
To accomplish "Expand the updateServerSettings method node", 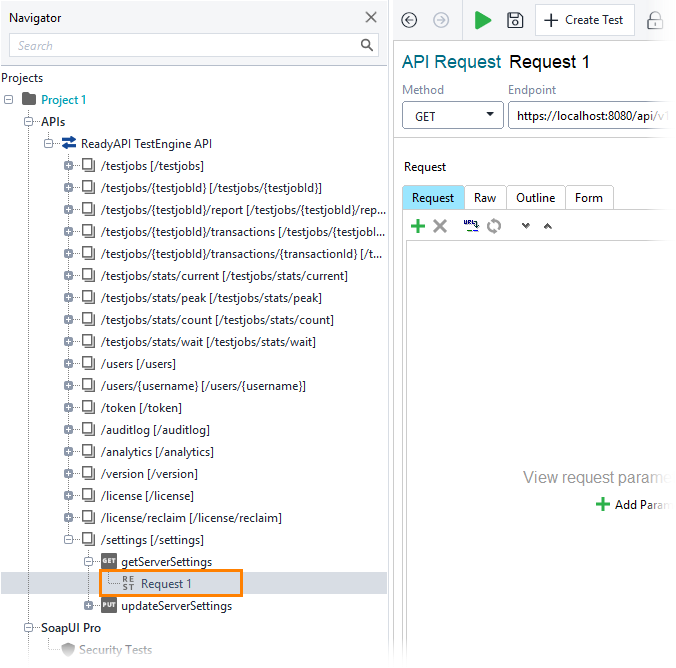I will [88, 605].
